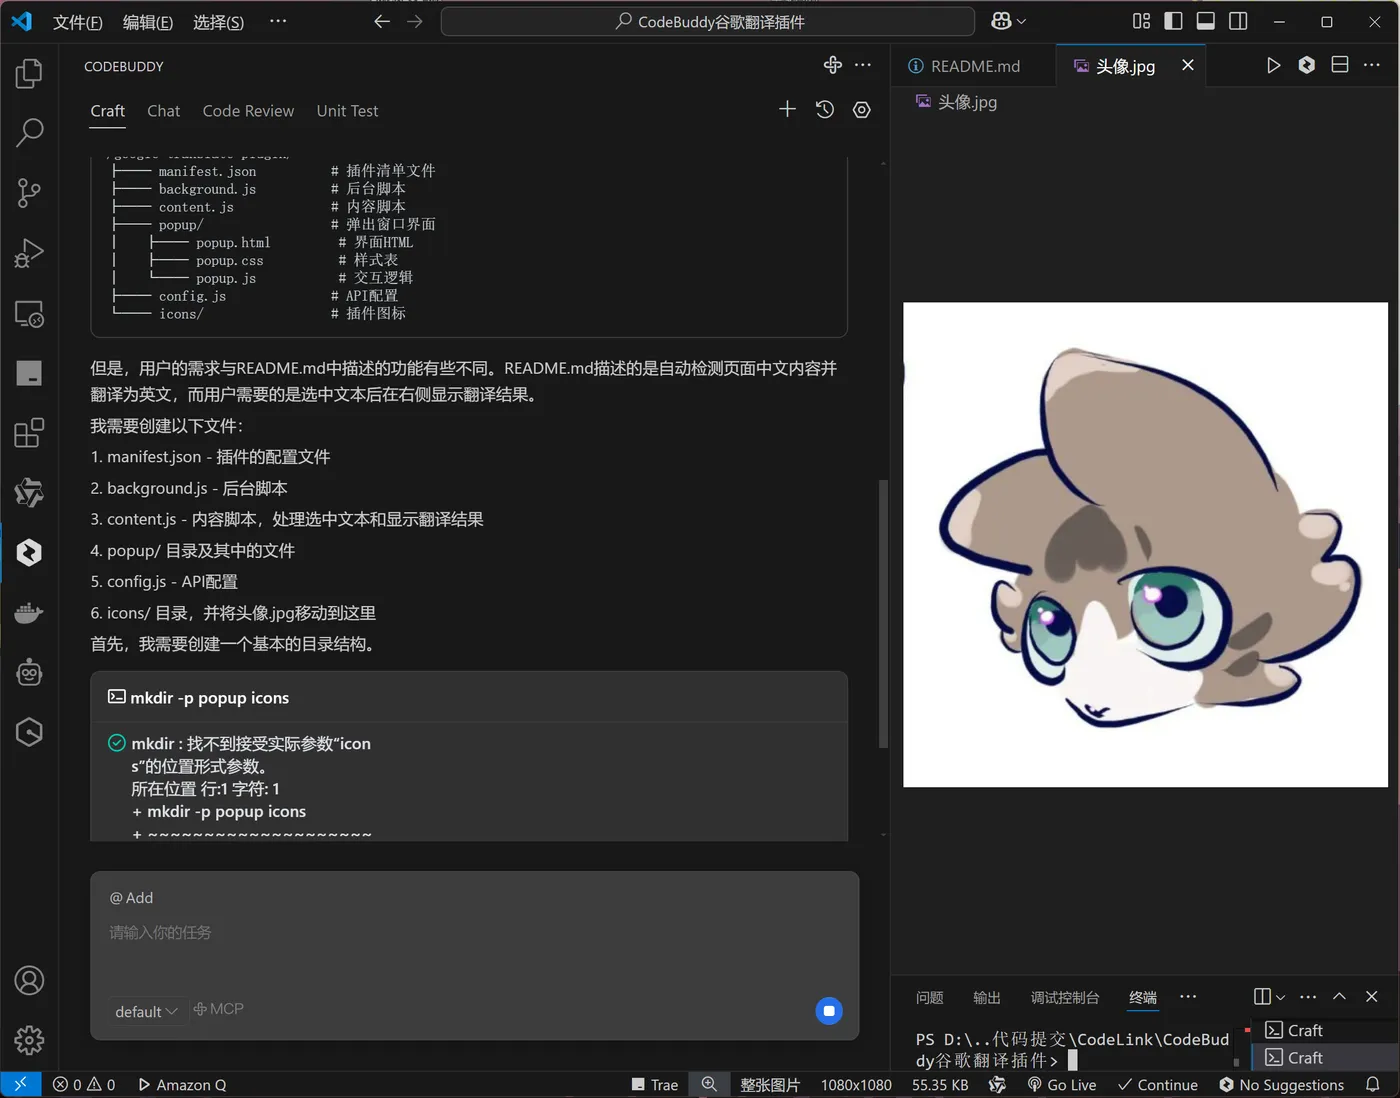This screenshot has width=1400, height=1098.
Task: Open the CODEBUDDY header more actions ellipsis
Action: (x=863, y=65)
